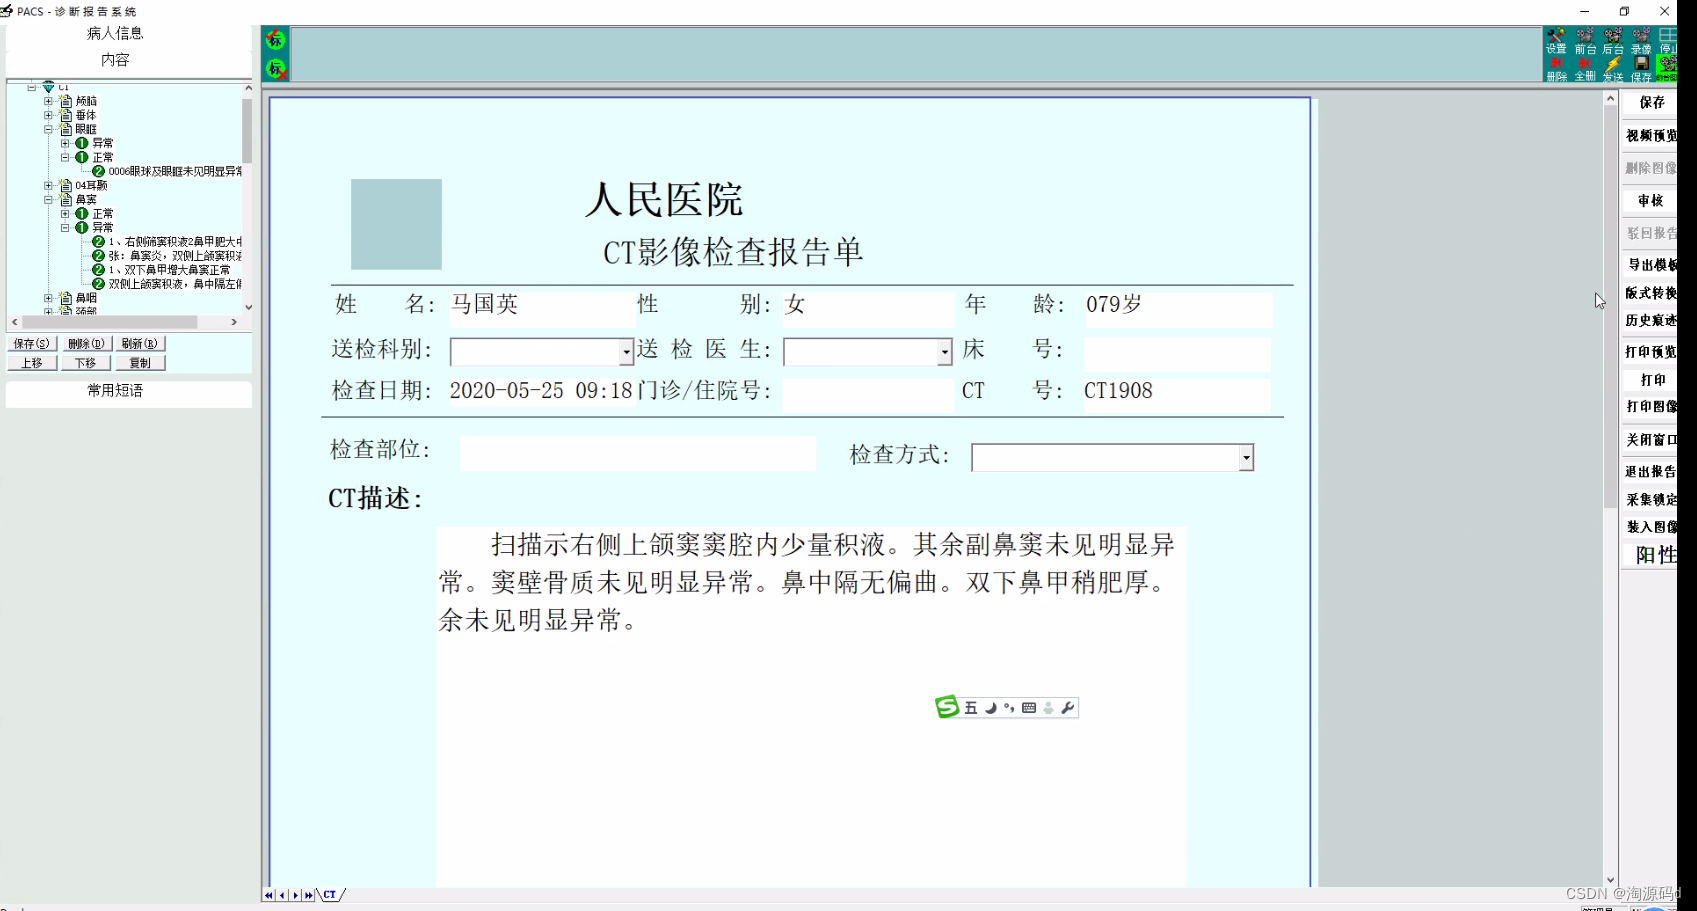Click the 检查部位 input field

coord(637,453)
